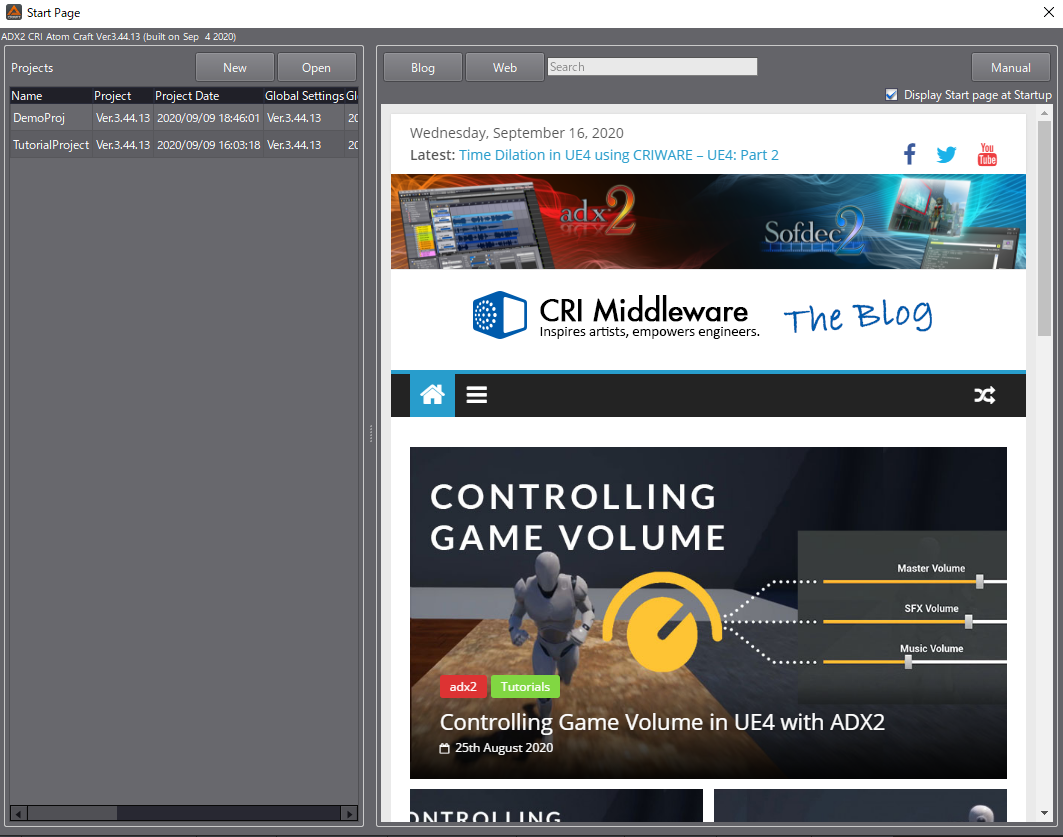The height and width of the screenshot is (837, 1063).
Task: Click the projects list horizontal scrollbar thumb
Action: point(73,813)
